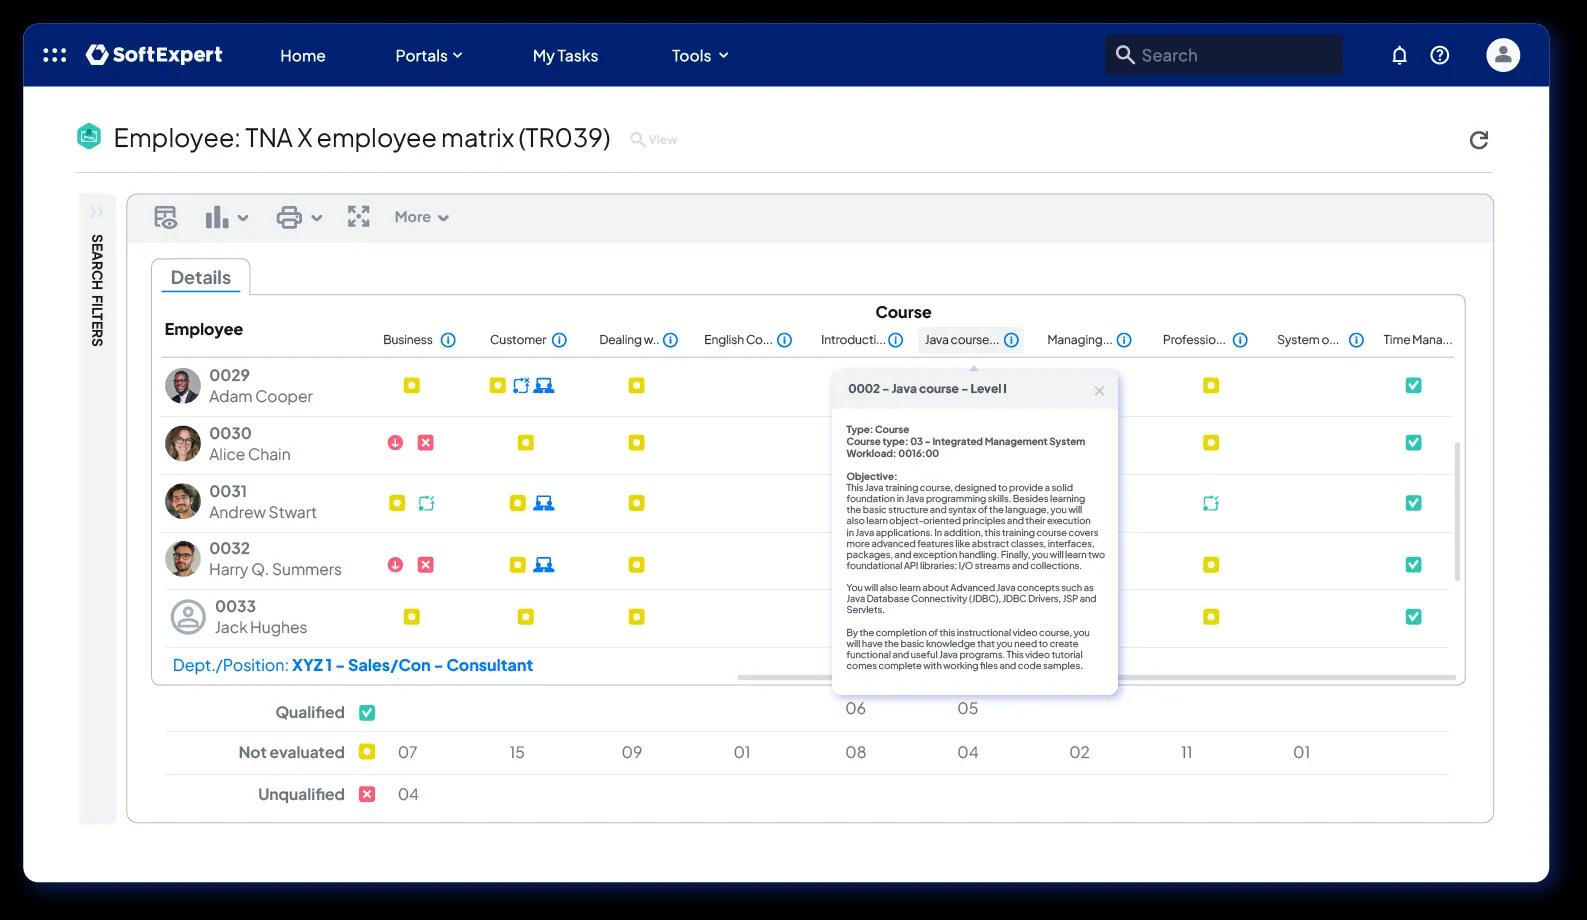Click Andrew Stwart's Professio... green refresh icon
This screenshot has width=1587, height=920.
tap(1210, 503)
